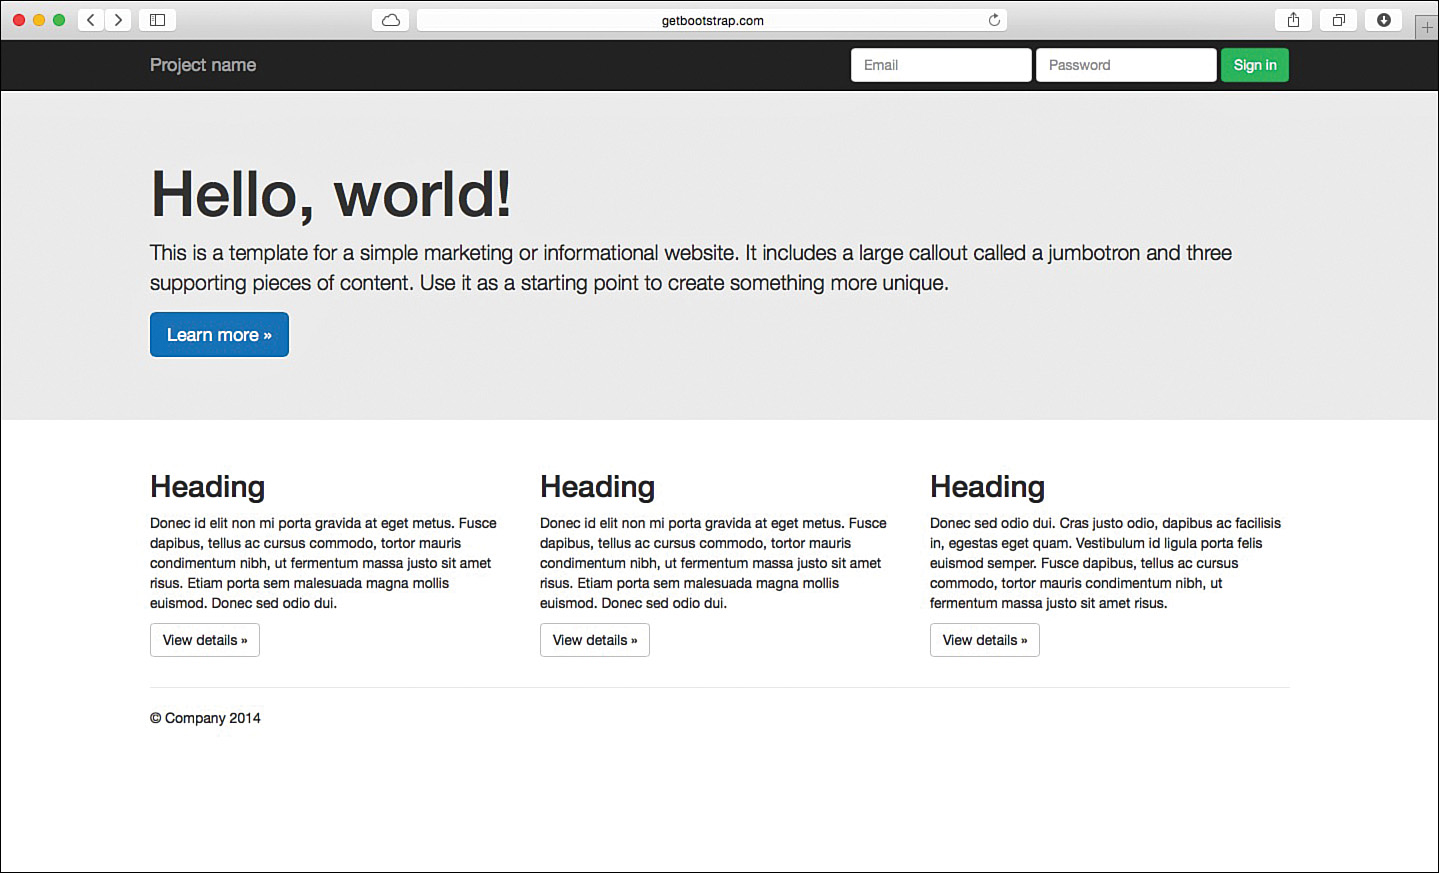Click View details under third Heading
Viewport: 1439px width, 873px height.
pos(985,640)
